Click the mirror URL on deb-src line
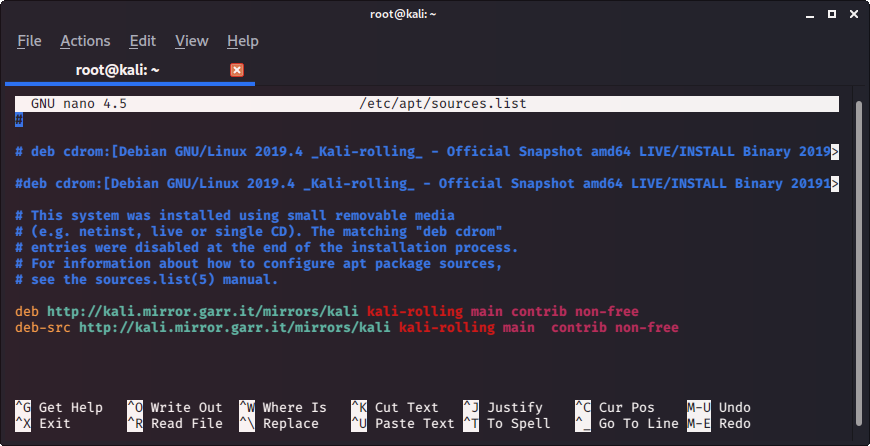Viewport: 870px width, 446px height. point(235,327)
